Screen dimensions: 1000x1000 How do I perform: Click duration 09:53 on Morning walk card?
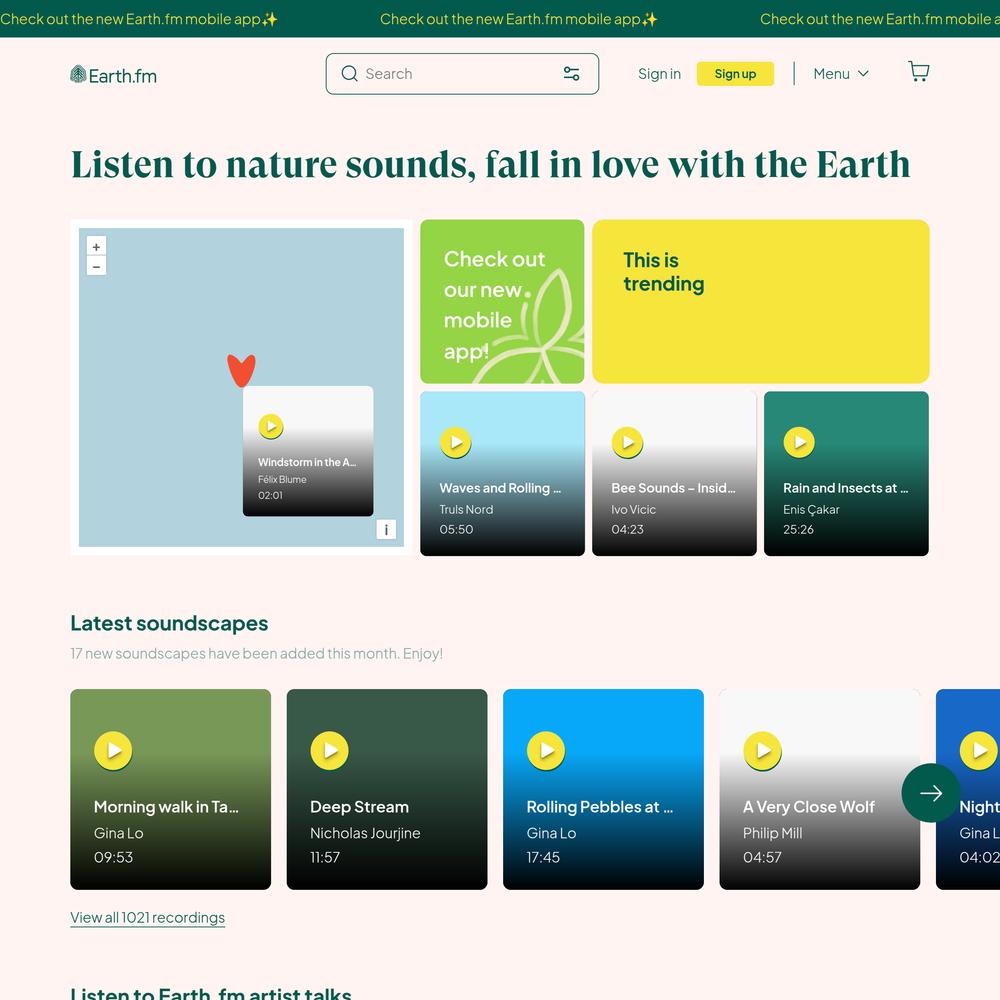coord(114,857)
